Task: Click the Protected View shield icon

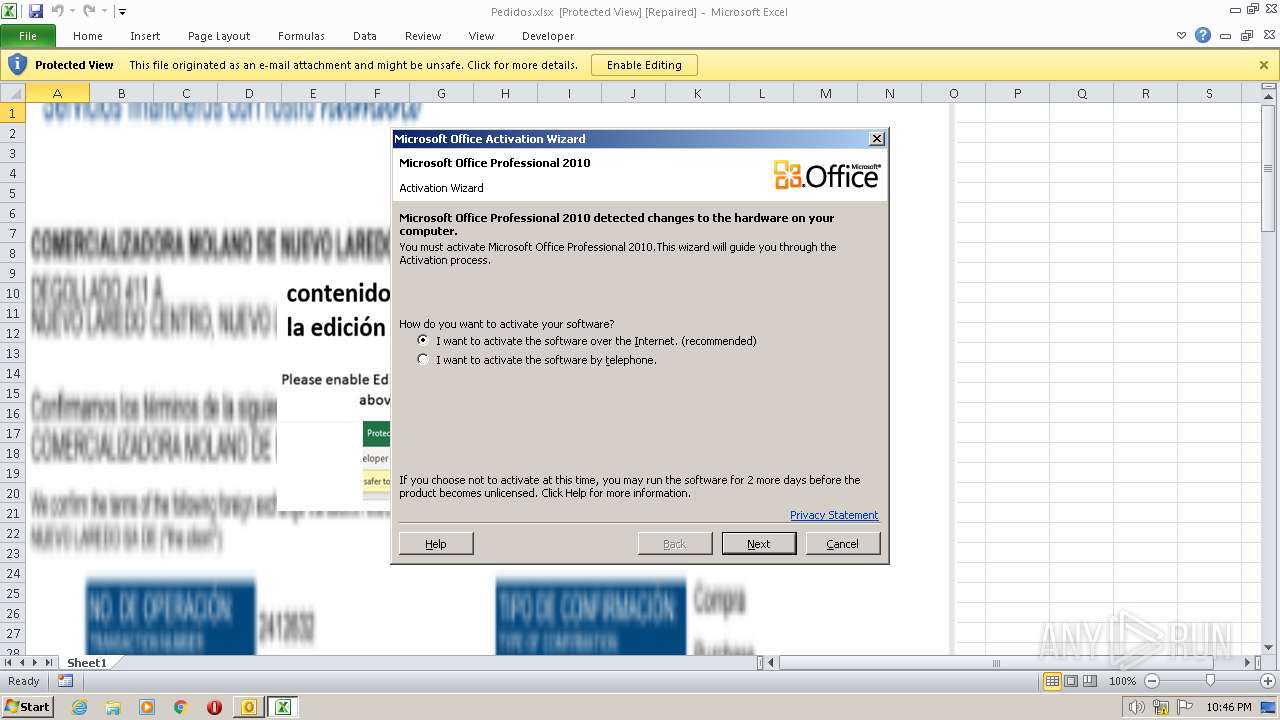Action: coord(16,65)
